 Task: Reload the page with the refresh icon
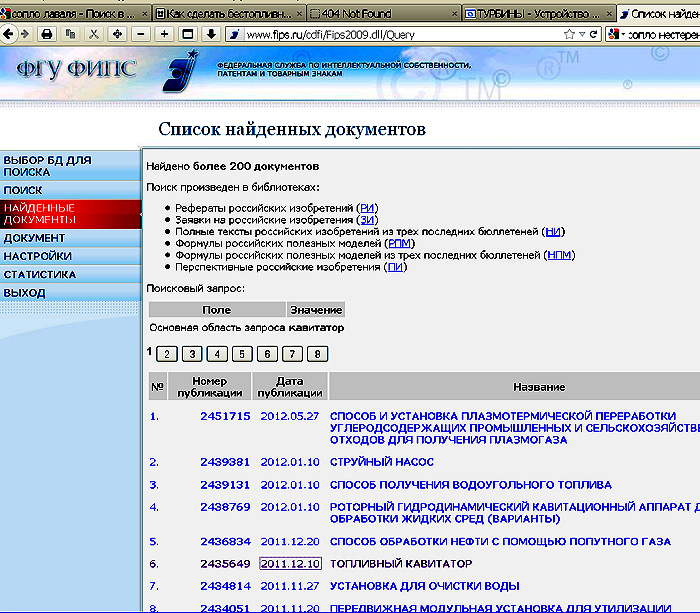coord(593,34)
